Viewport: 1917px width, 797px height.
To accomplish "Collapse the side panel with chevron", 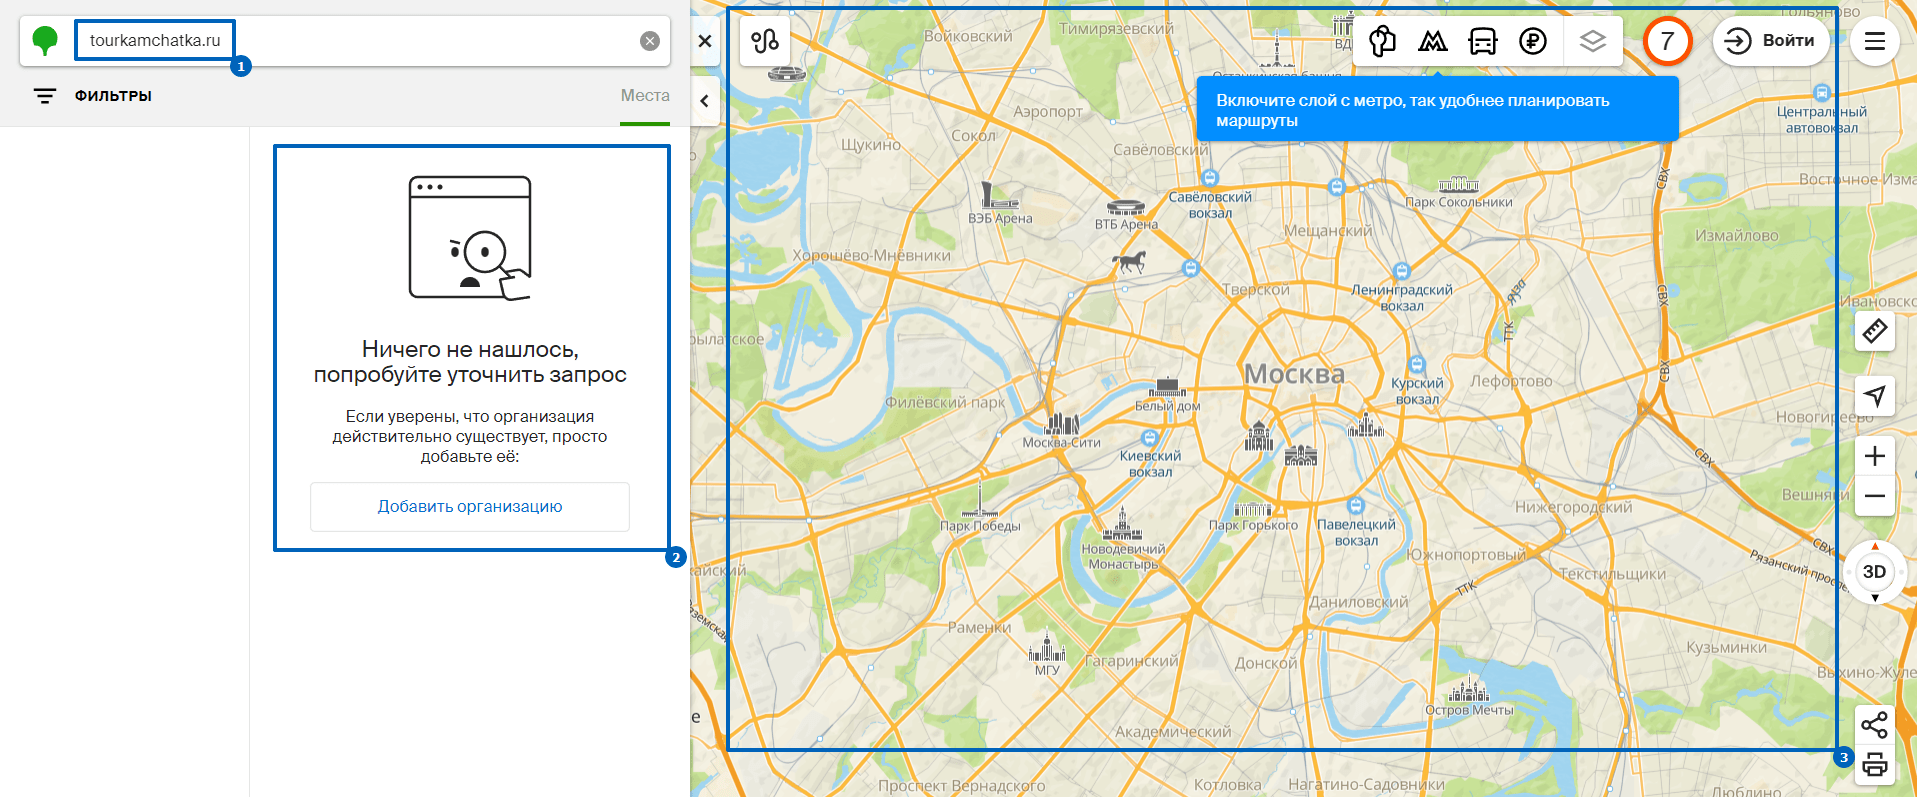I will pos(705,101).
